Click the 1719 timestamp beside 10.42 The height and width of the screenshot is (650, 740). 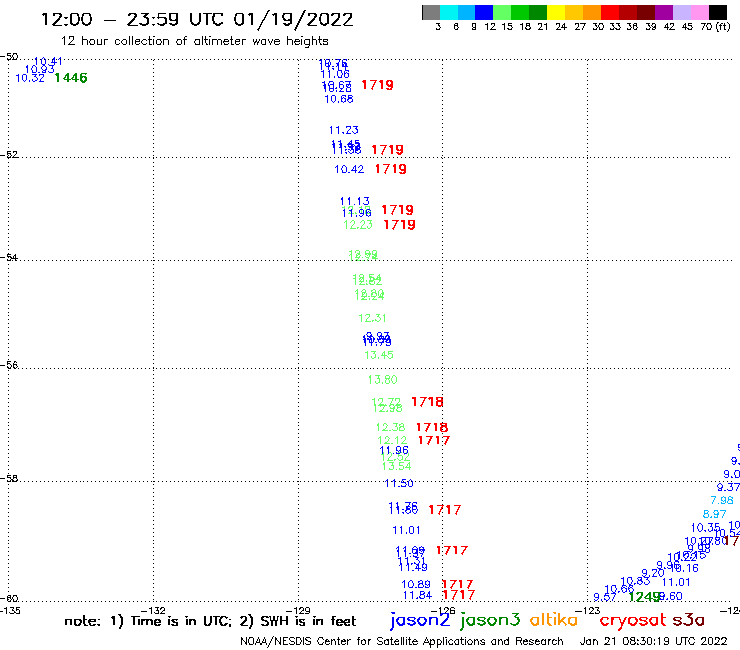coord(391,169)
